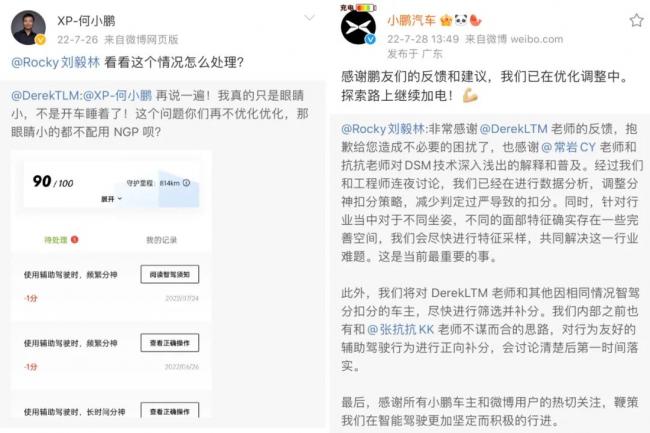650x433 pixels.
Task: Switch to 我的记录 tab
Action: point(161,240)
